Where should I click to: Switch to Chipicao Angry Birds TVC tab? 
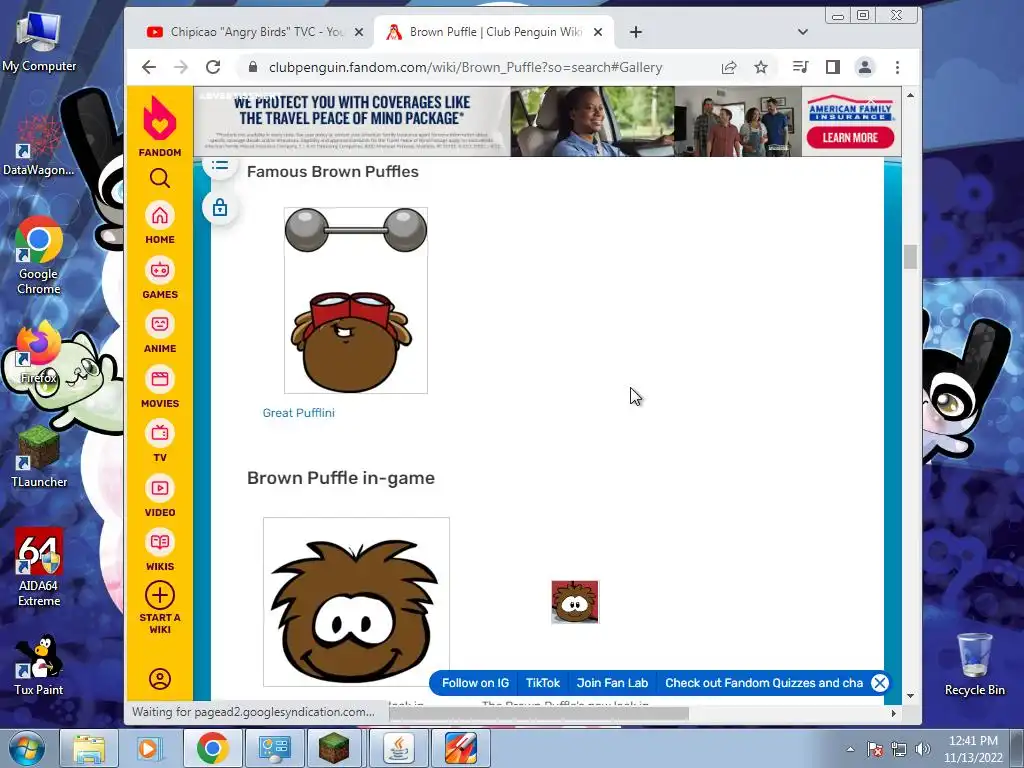click(255, 32)
